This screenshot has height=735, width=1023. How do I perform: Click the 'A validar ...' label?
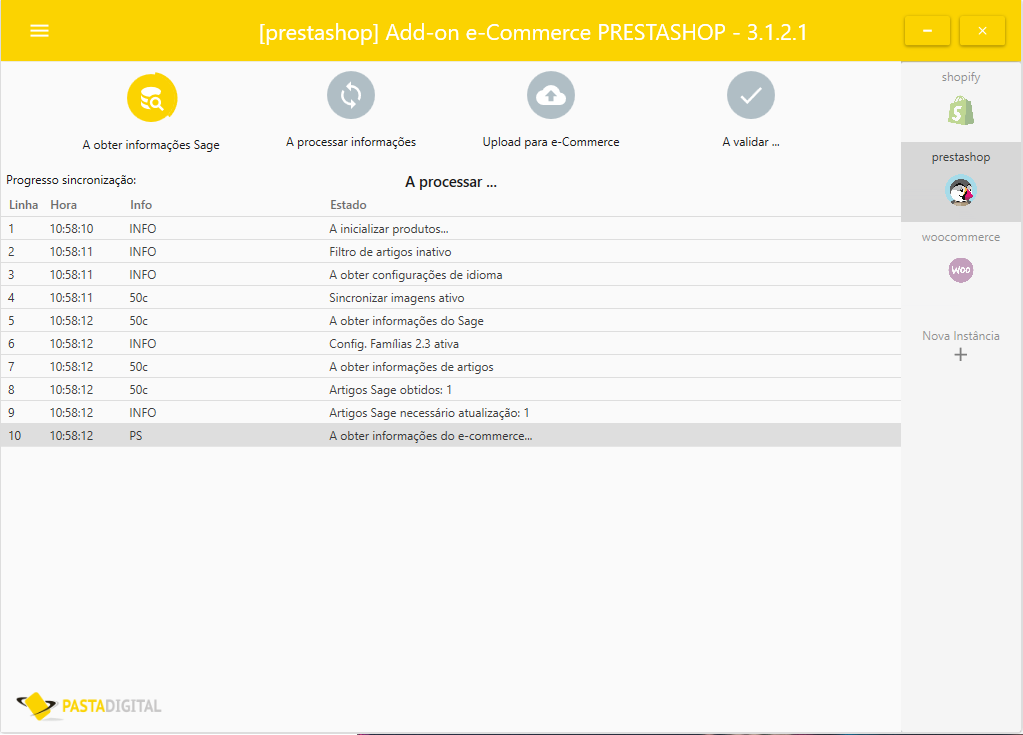point(751,142)
